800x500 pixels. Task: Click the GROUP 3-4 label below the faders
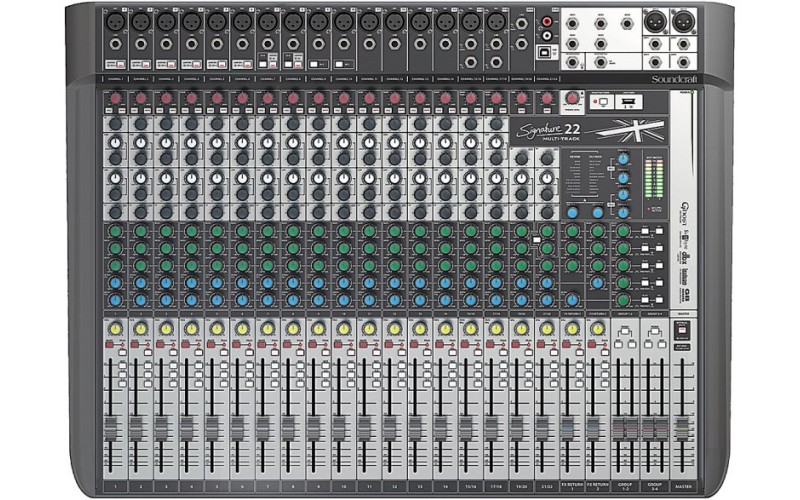655,486
